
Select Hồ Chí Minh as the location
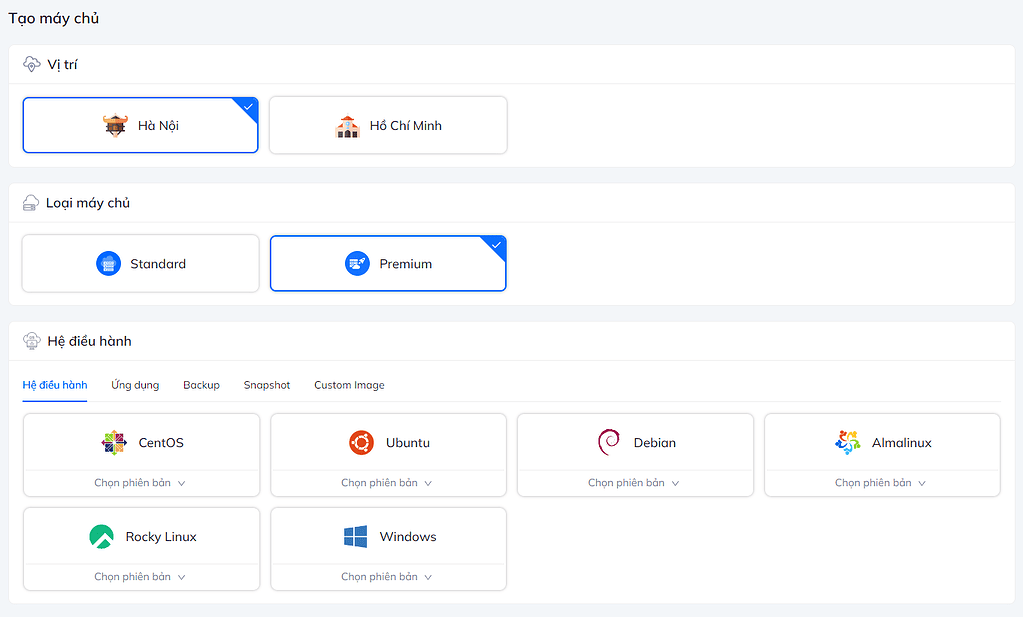click(387, 125)
